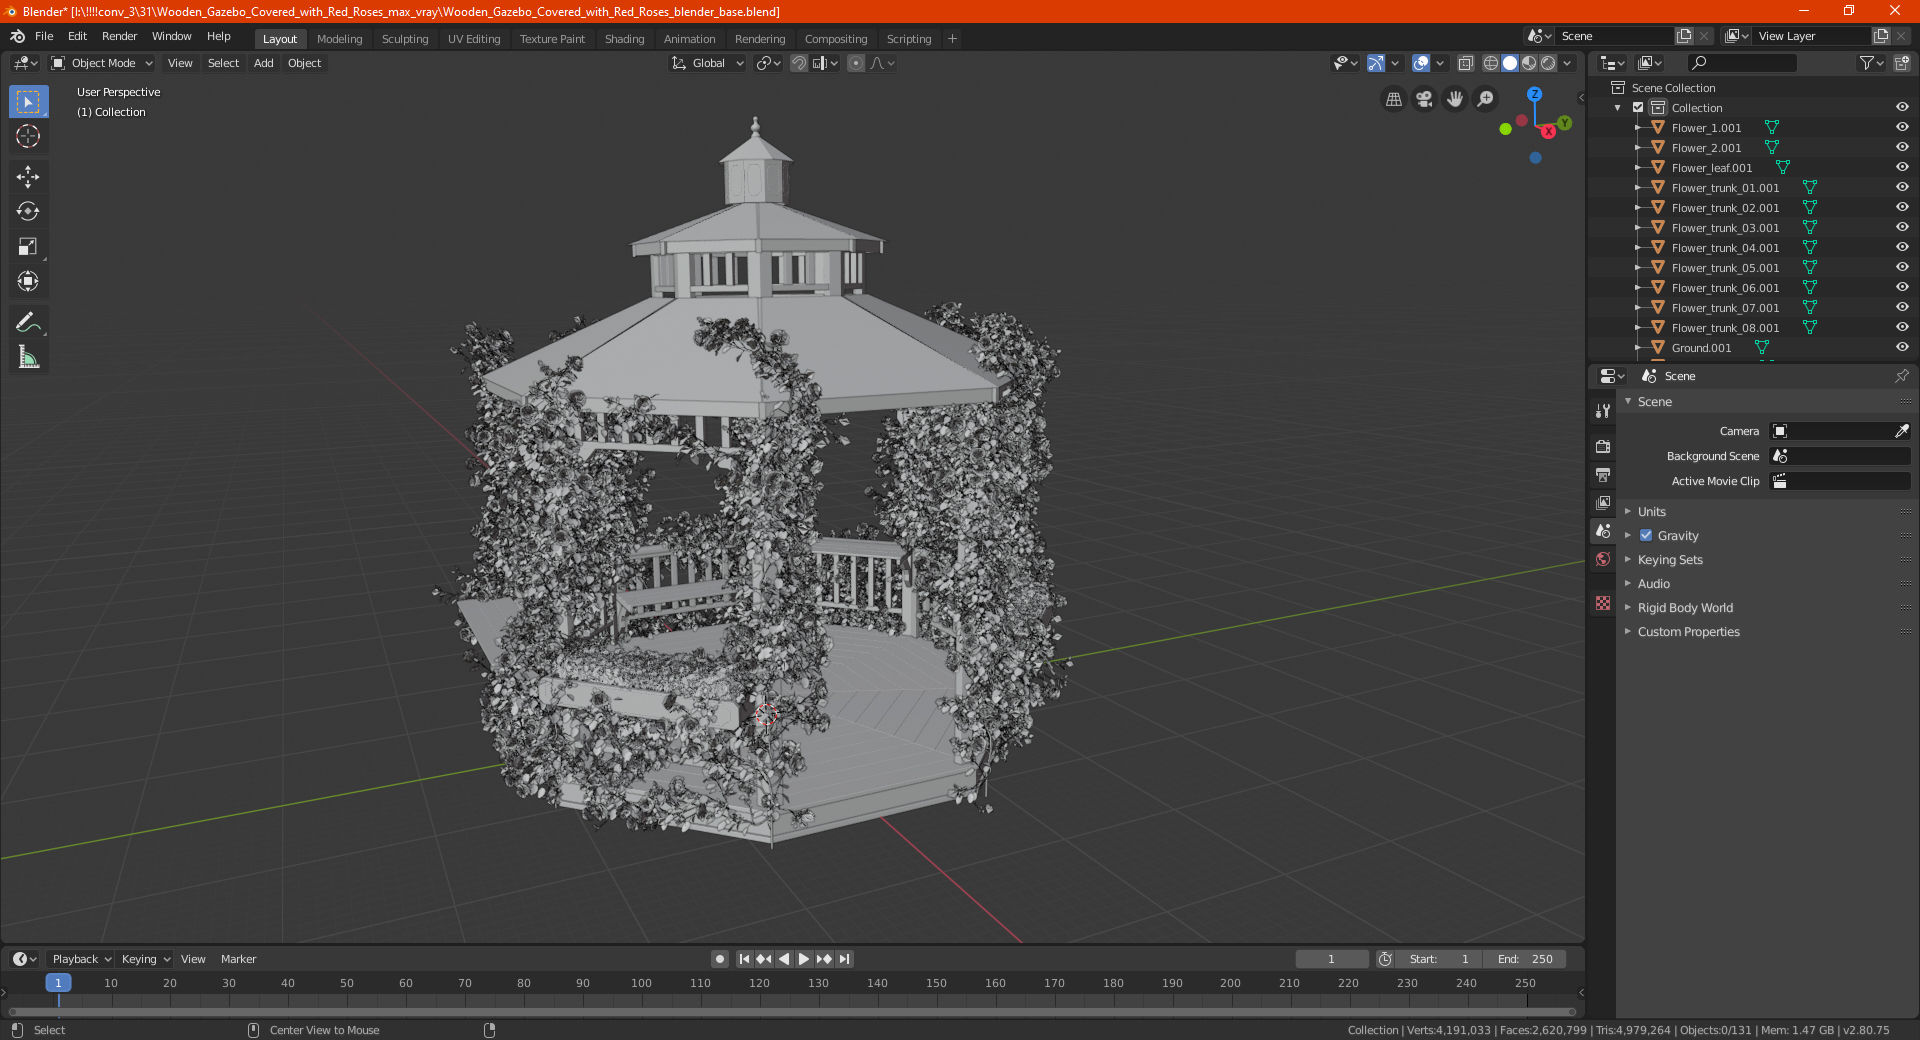Toggle proportional editing
Screen dimensions: 1920x1040
[856, 63]
